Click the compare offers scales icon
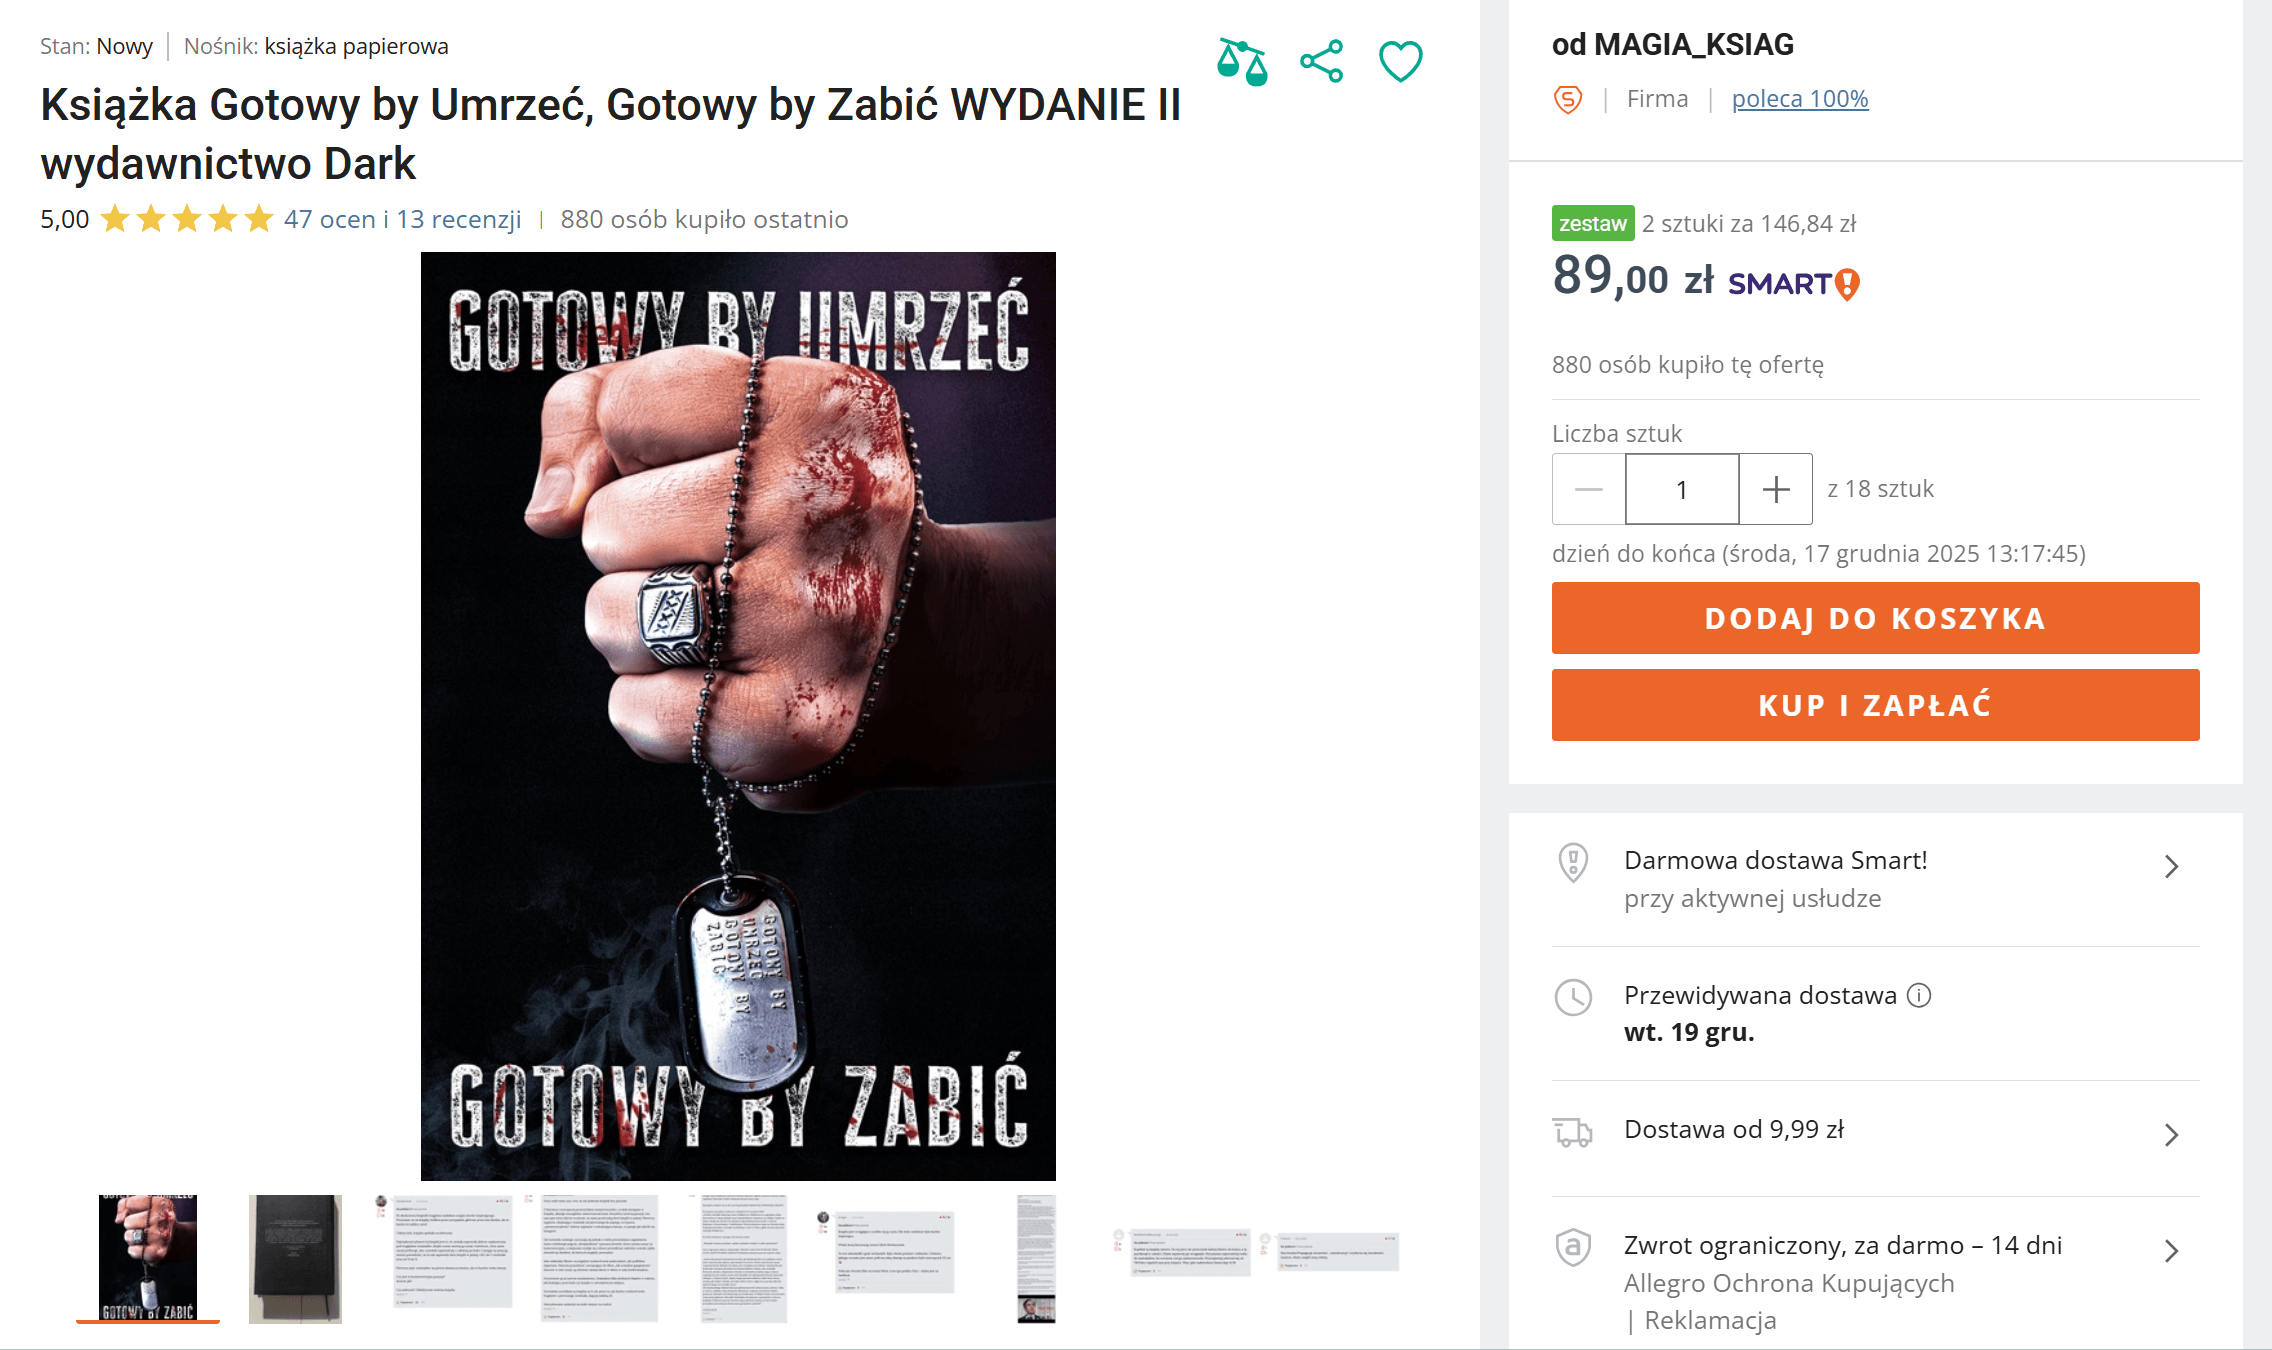2272x1350 pixels. 1242,62
